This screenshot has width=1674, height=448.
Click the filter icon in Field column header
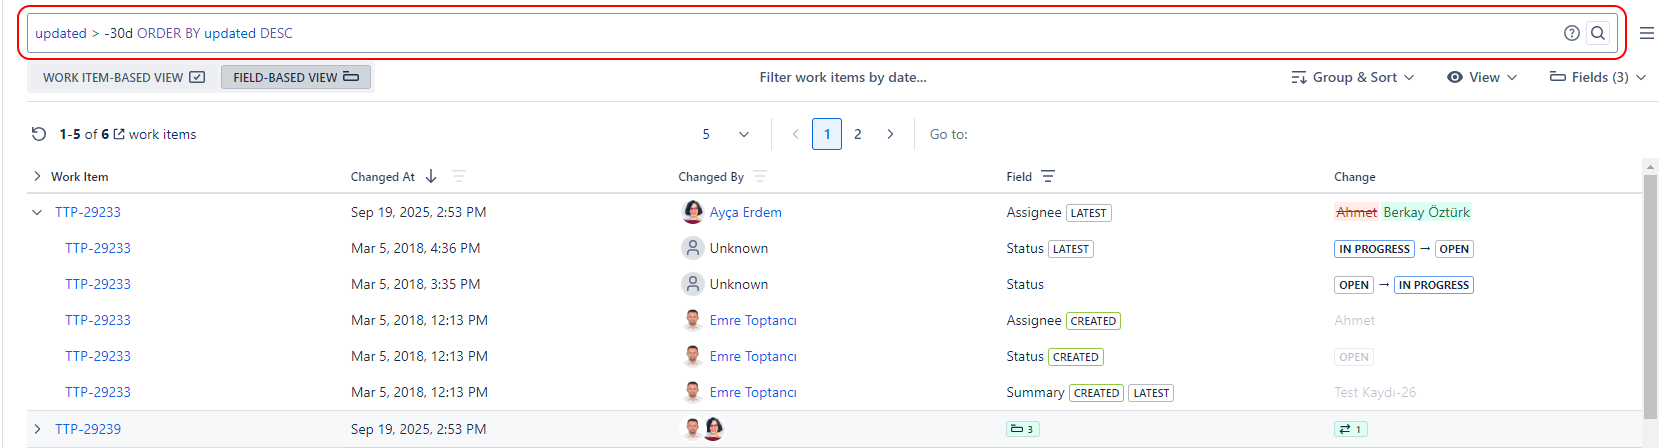[x=1048, y=177]
